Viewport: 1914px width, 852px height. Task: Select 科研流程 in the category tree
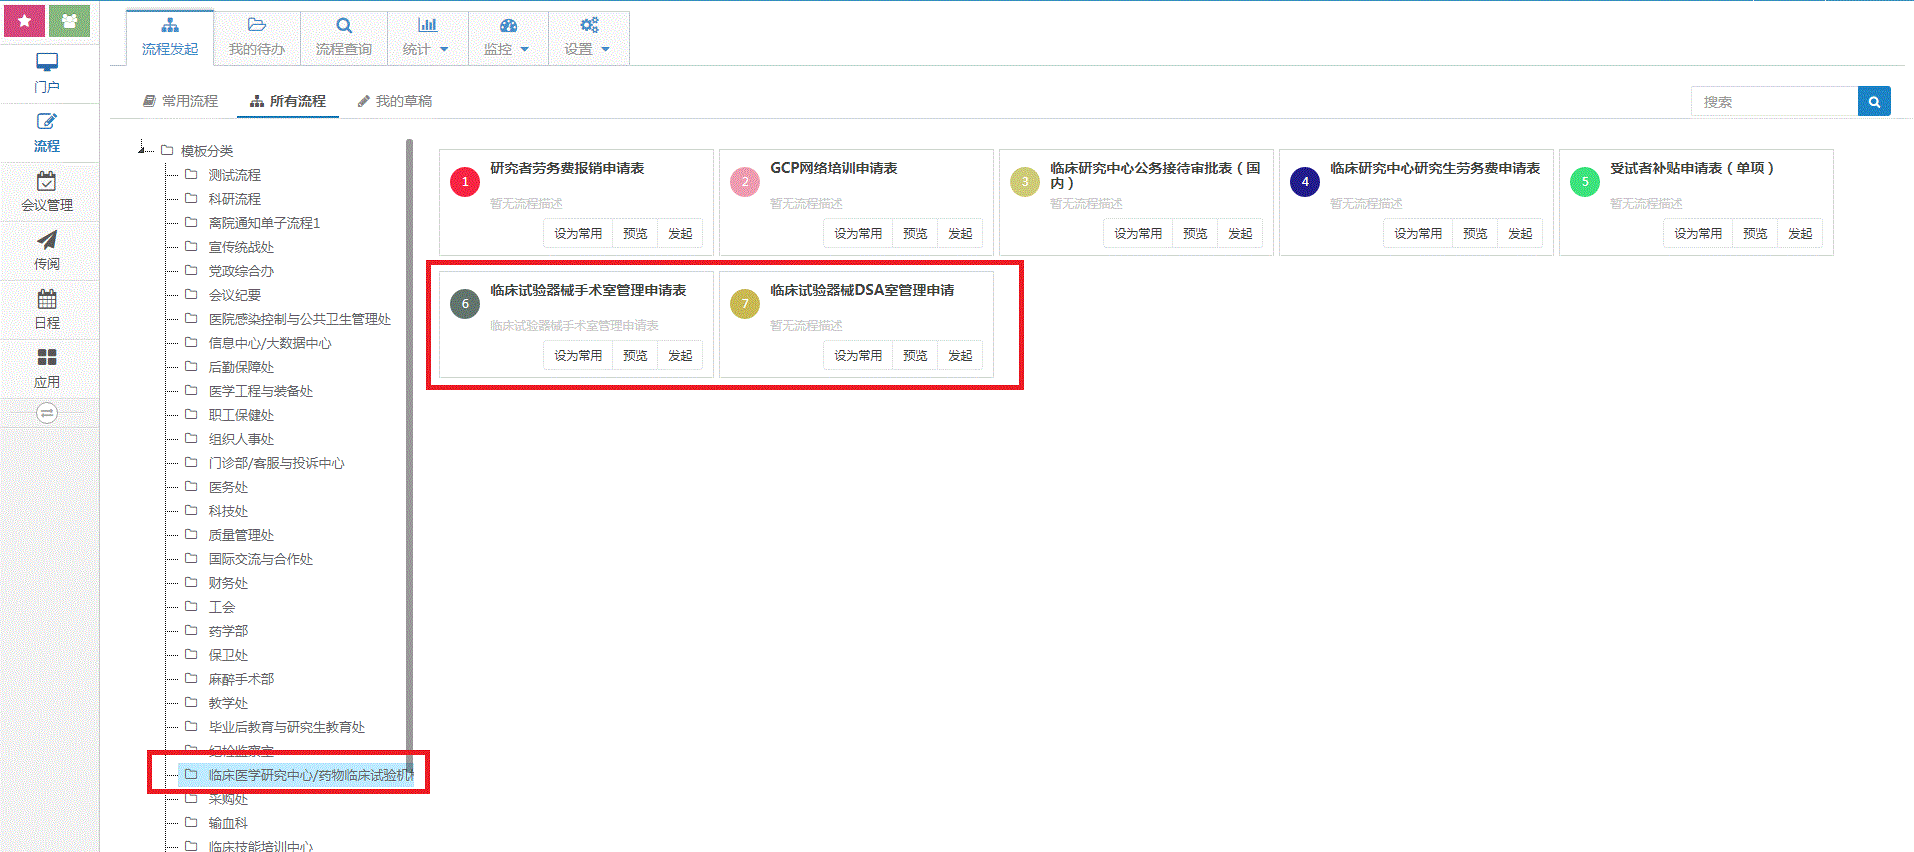pyautogui.click(x=234, y=199)
